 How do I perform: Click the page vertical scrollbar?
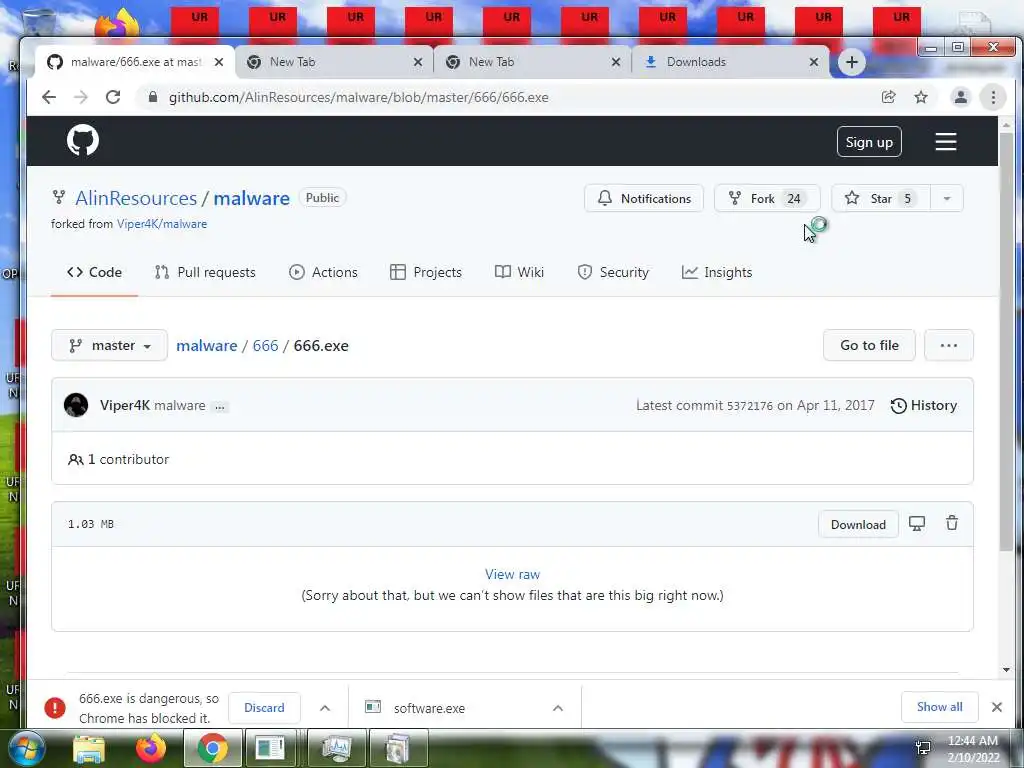click(1006, 340)
